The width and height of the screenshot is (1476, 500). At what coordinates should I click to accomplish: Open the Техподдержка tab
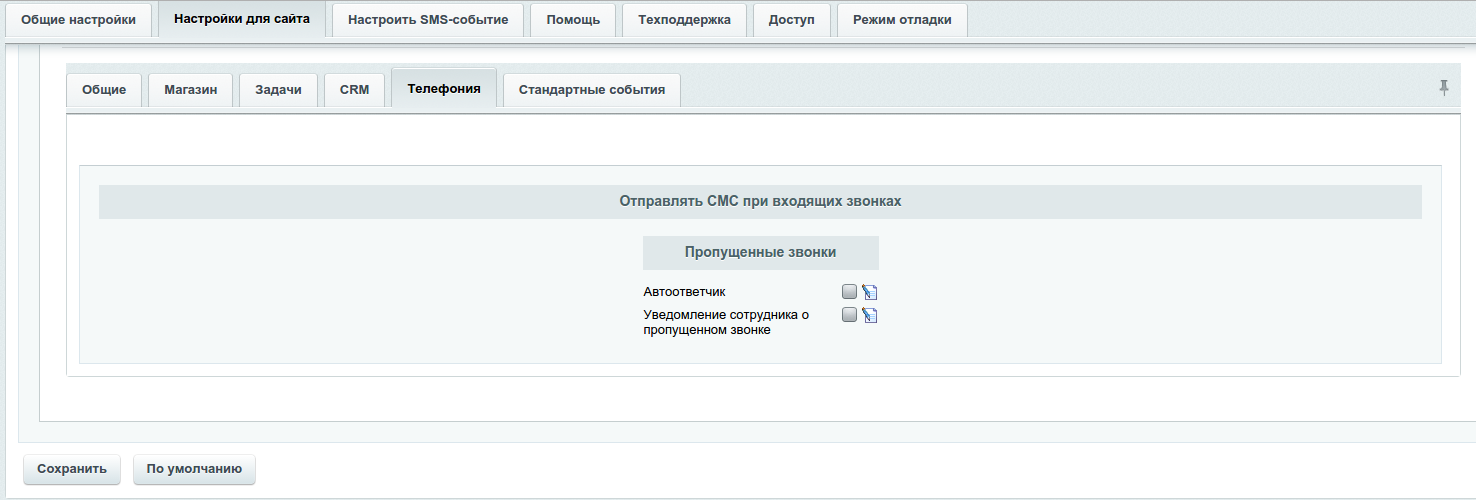[684, 20]
